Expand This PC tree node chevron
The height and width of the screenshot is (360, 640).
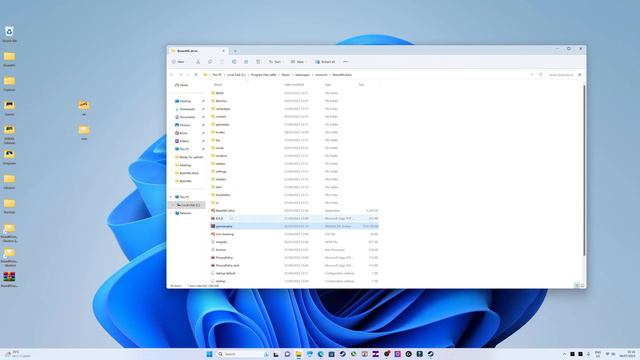pyautogui.click(x=171, y=197)
